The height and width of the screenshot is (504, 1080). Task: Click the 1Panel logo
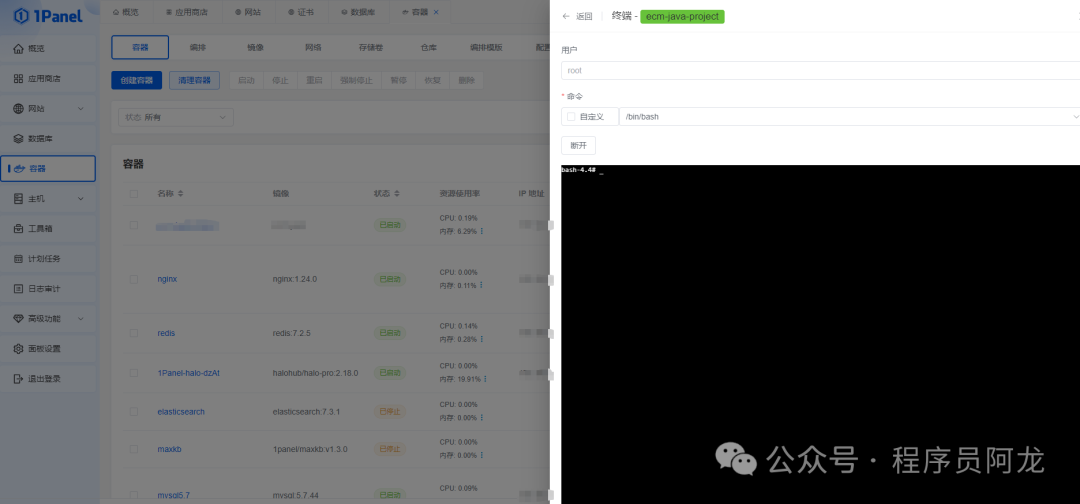48,15
